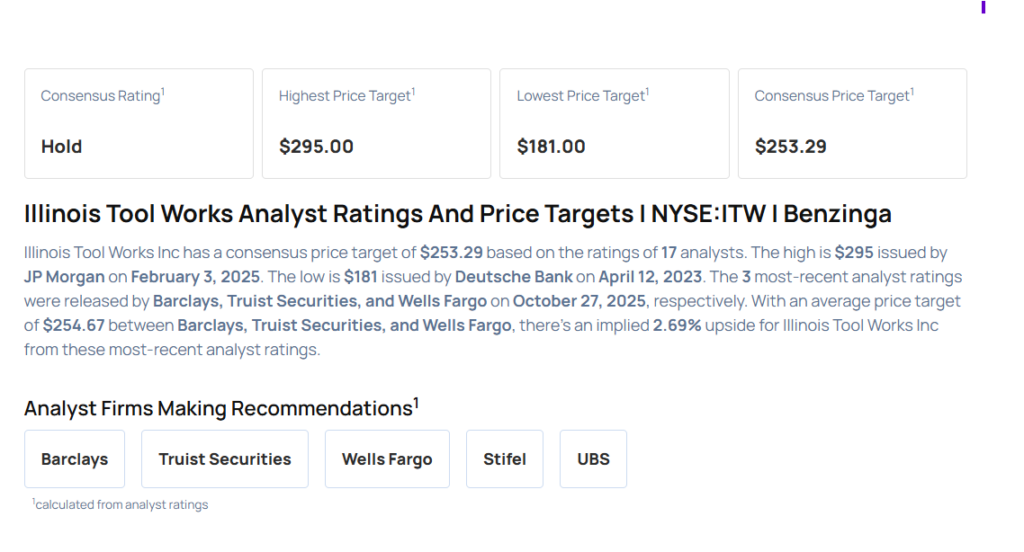Click the calculated from analyst ratings footnote

[120, 505]
